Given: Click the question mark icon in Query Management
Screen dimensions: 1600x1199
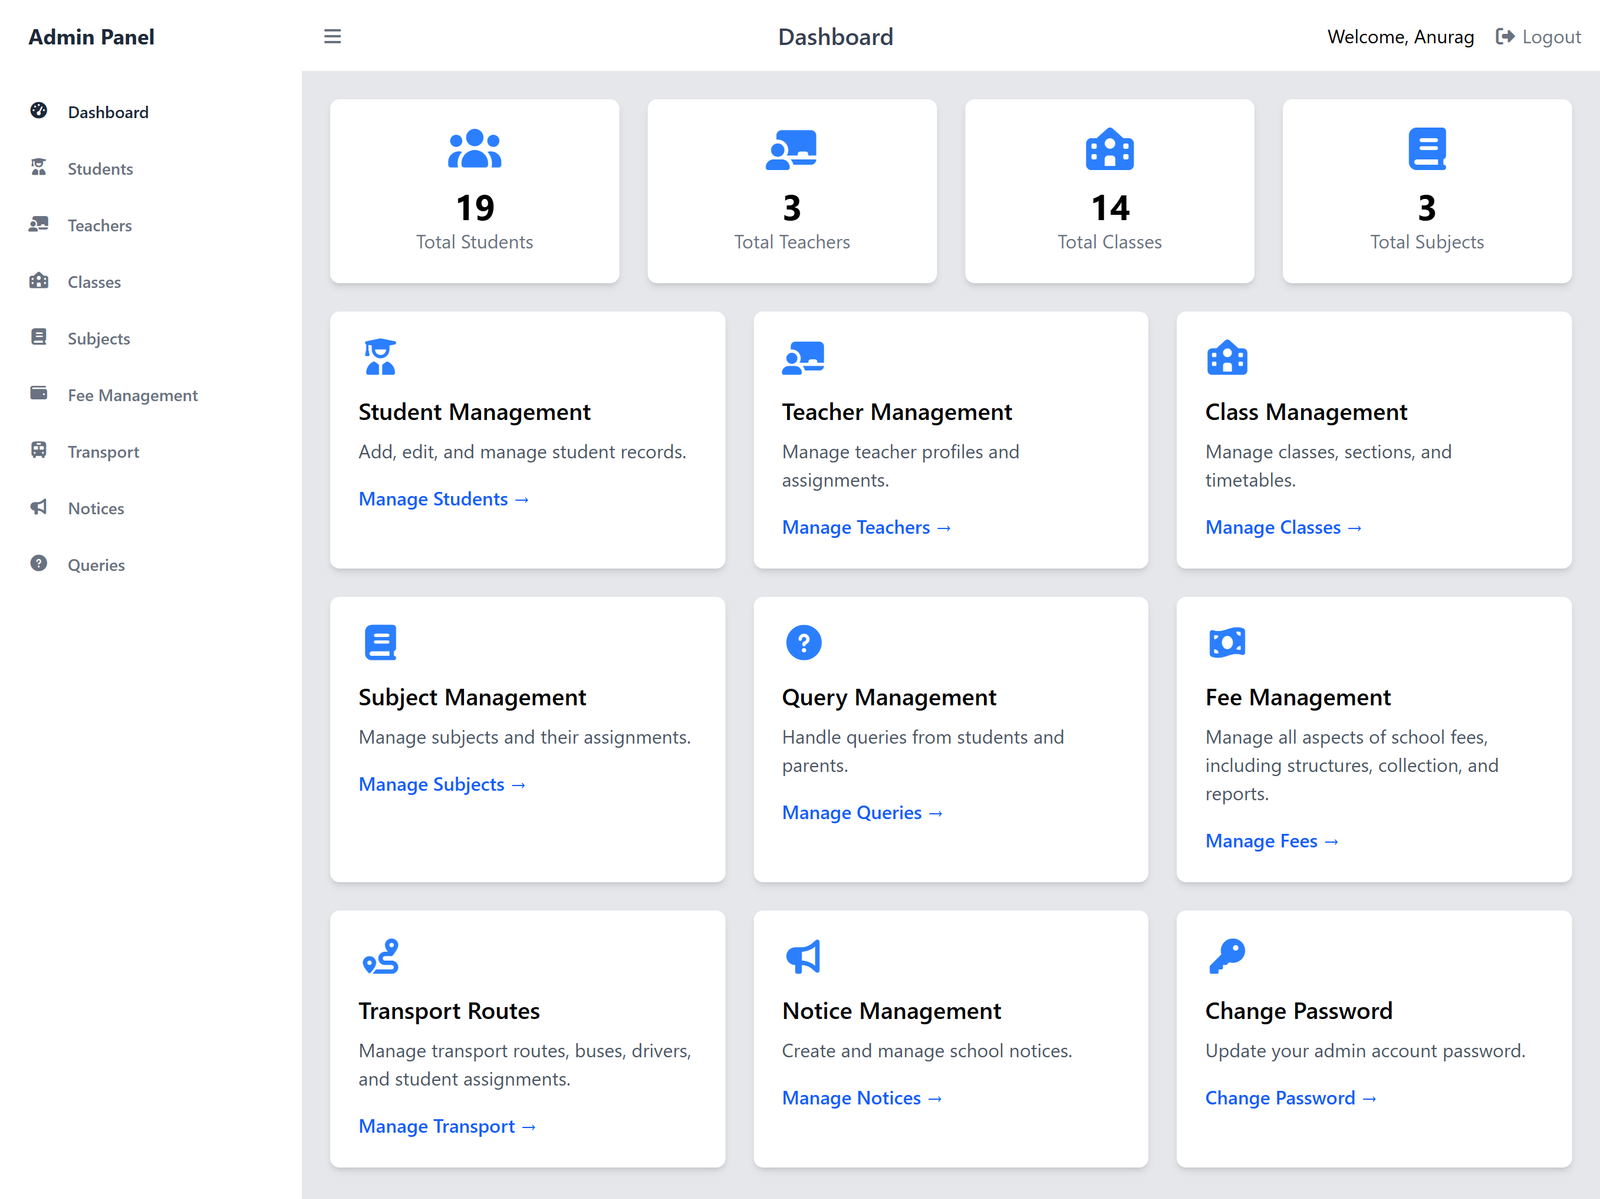Looking at the screenshot, I should point(803,642).
